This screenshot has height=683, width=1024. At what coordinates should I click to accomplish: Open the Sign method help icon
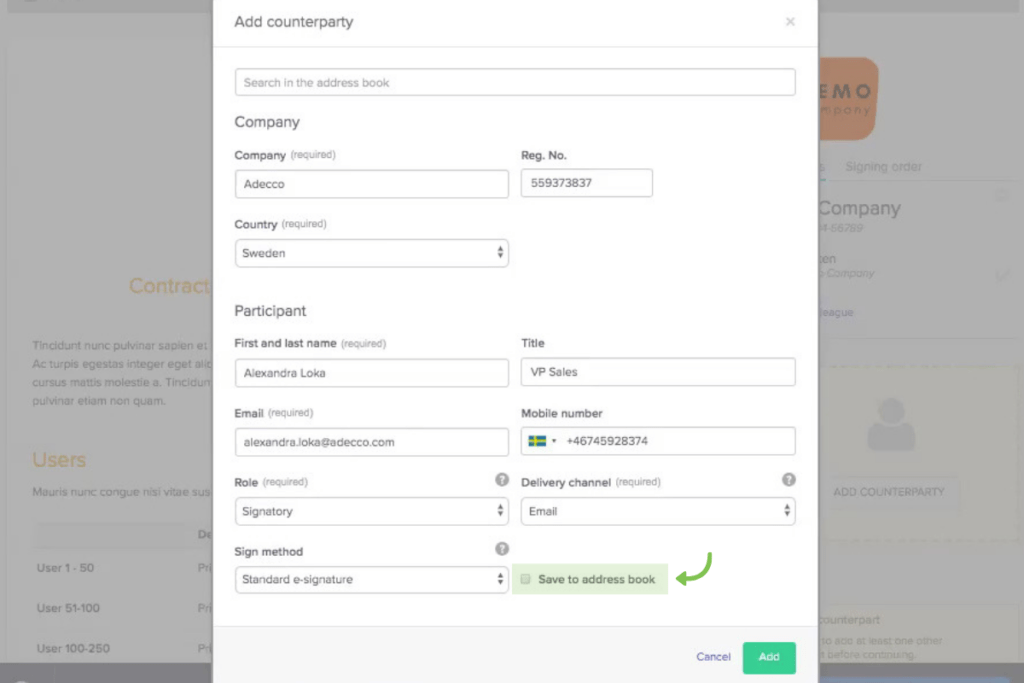(x=502, y=549)
